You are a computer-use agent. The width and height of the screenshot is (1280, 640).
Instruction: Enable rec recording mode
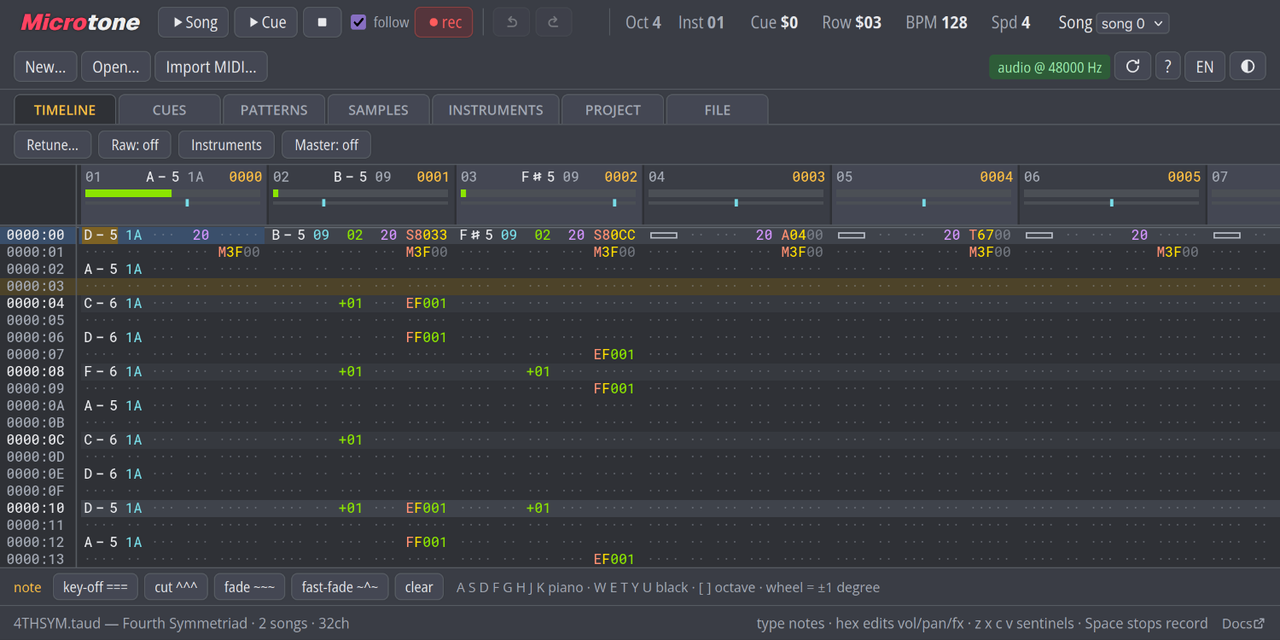pos(444,22)
